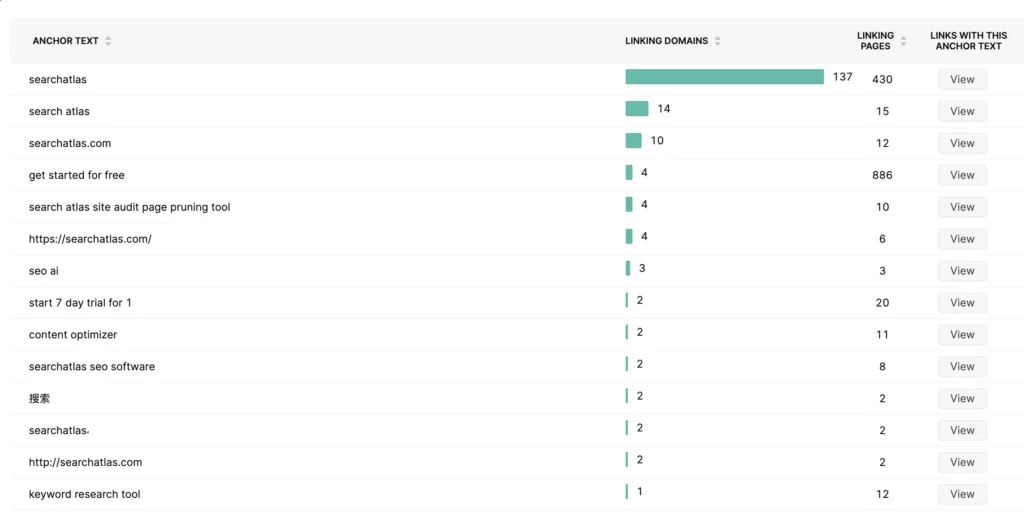
Task: Open View for 'start 7 day trial for 1'
Action: coord(962,303)
